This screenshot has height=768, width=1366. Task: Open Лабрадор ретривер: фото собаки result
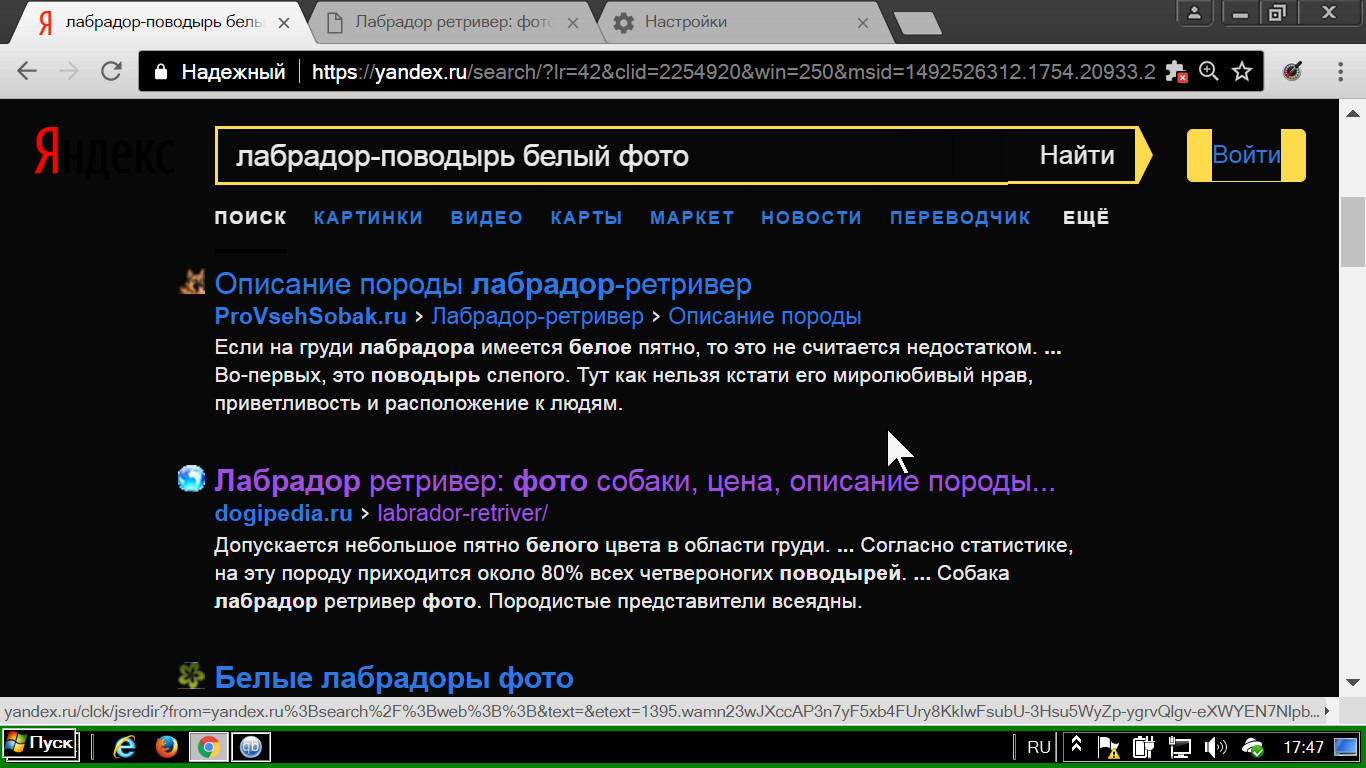[x=635, y=481]
